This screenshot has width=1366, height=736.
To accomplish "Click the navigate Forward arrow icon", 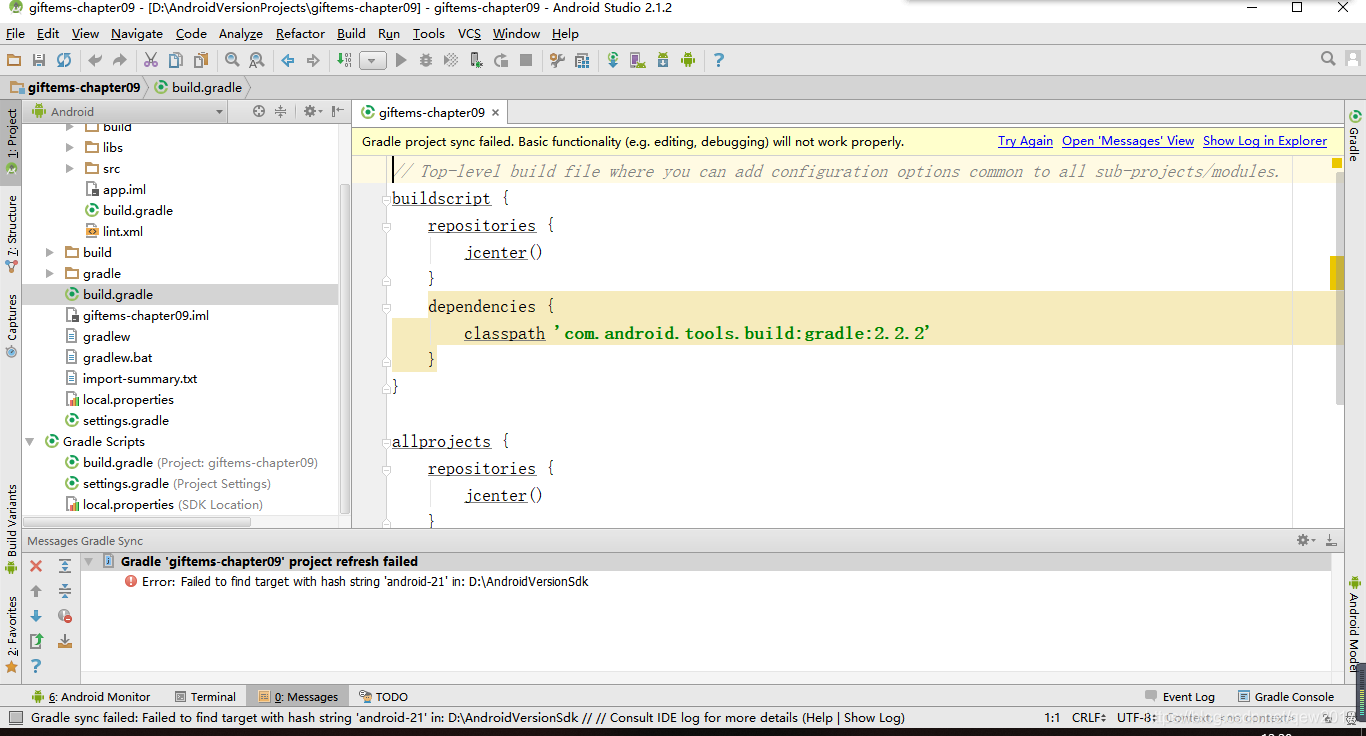I will (313, 60).
